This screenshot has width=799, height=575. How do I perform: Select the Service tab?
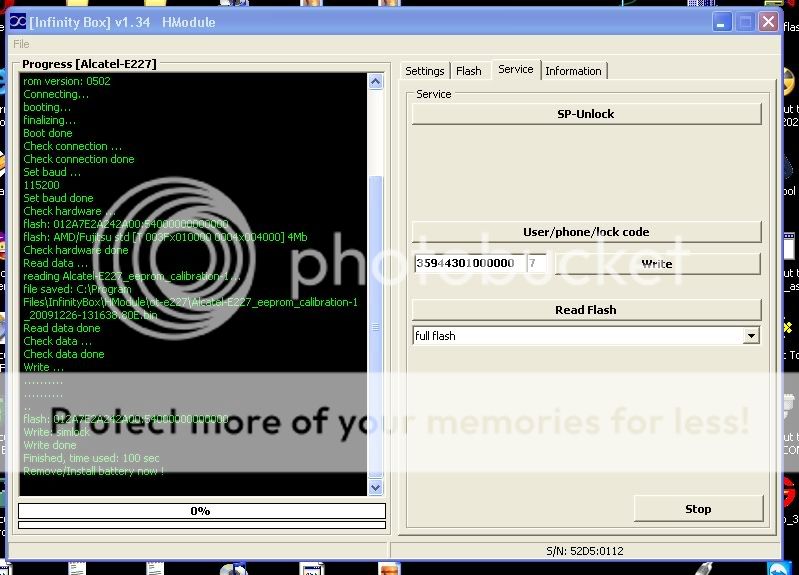click(x=515, y=70)
